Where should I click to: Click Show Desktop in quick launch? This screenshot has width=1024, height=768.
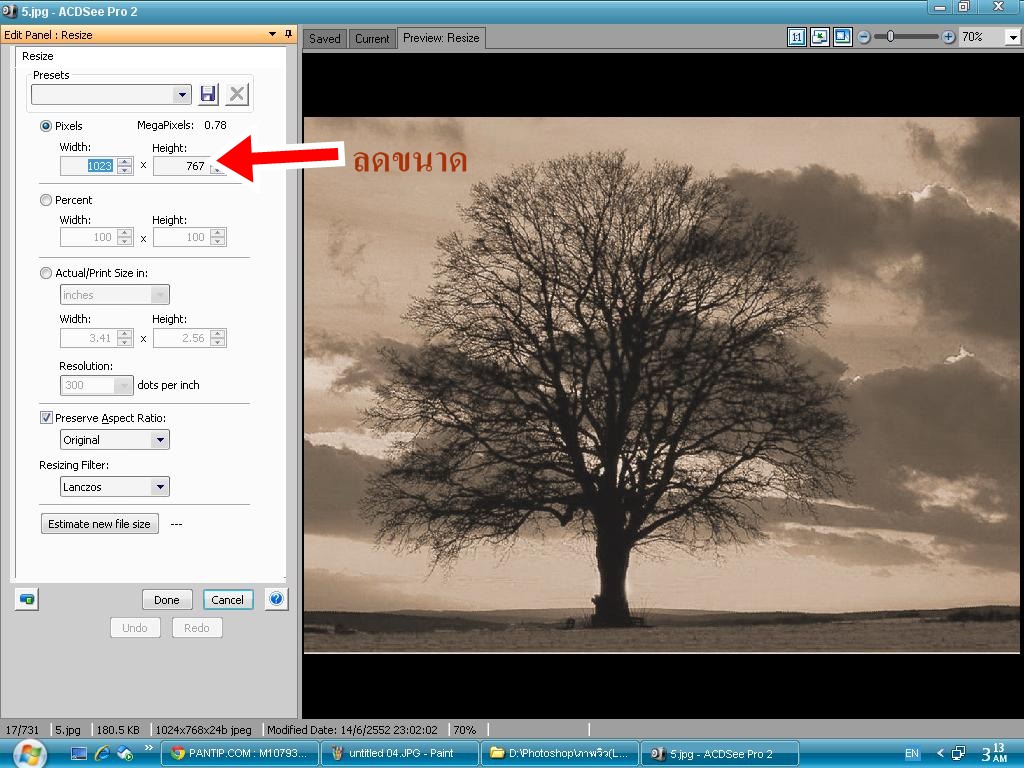[x=79, y=754]
